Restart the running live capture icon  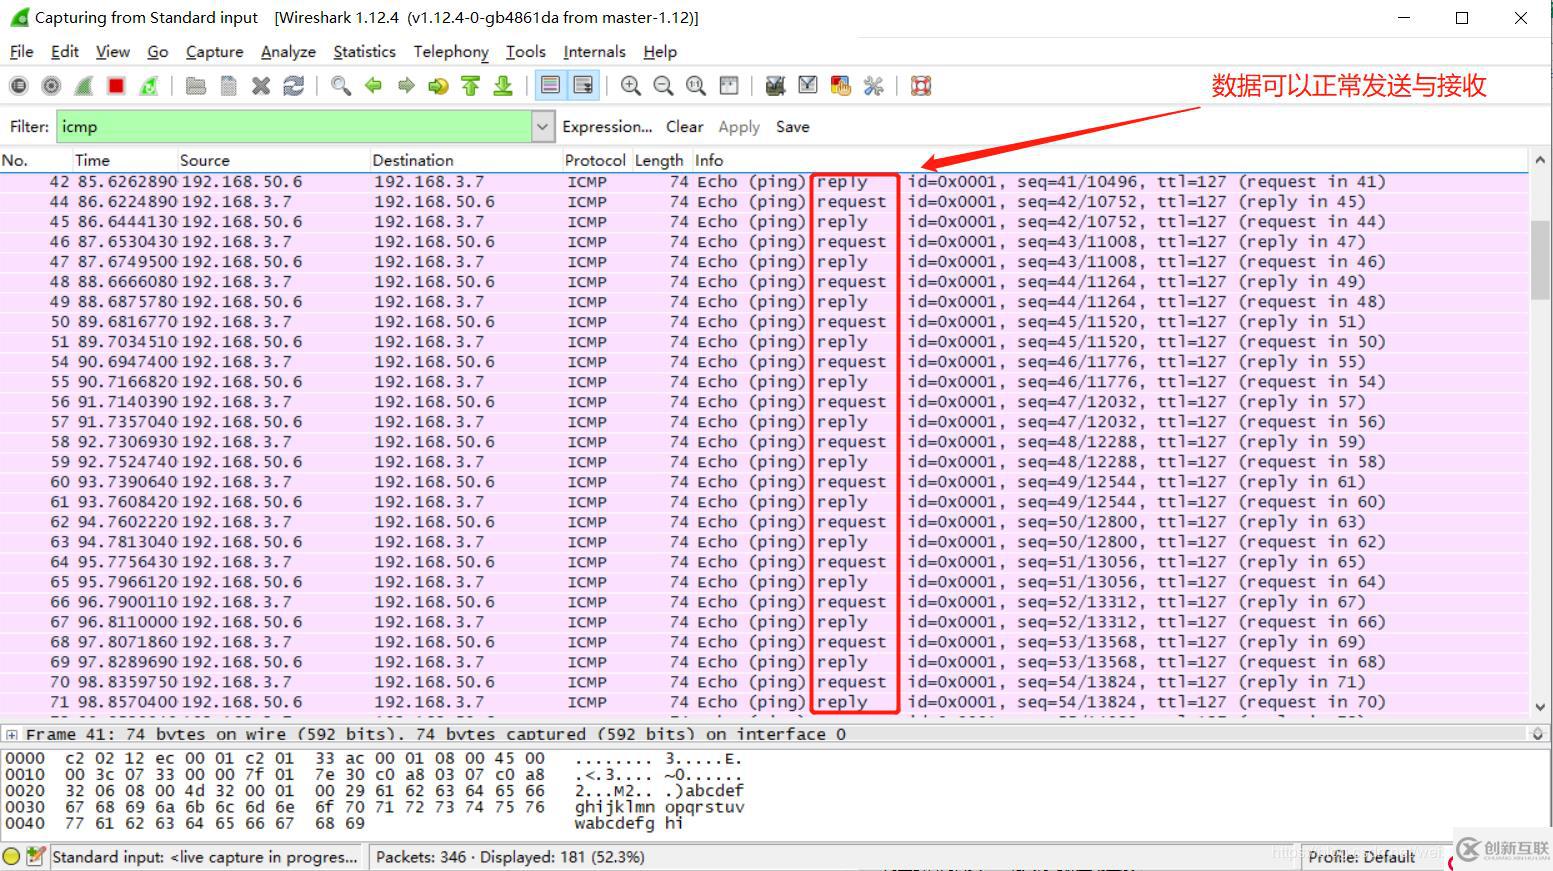[149, 86]
